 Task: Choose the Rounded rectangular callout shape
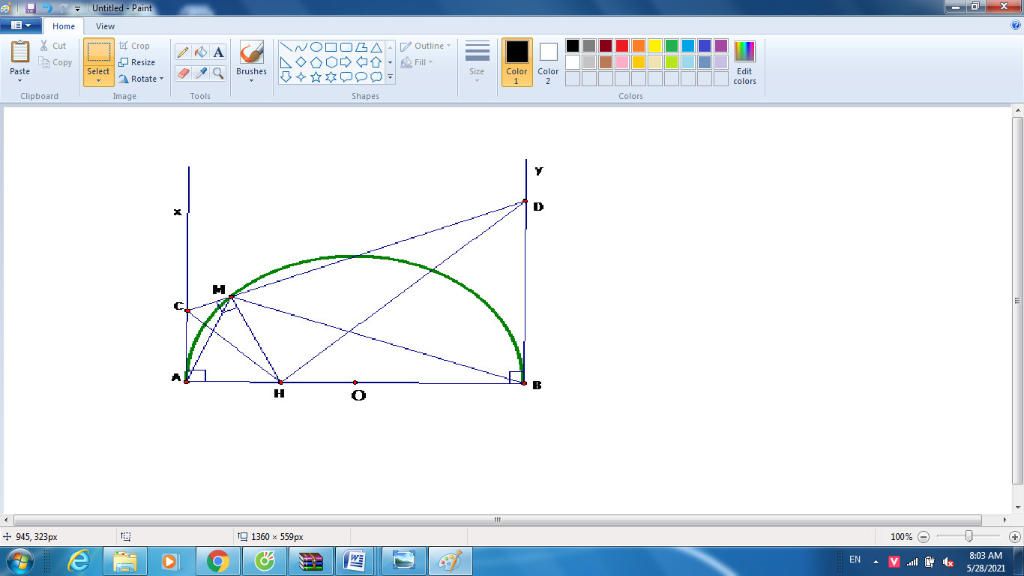345,77
